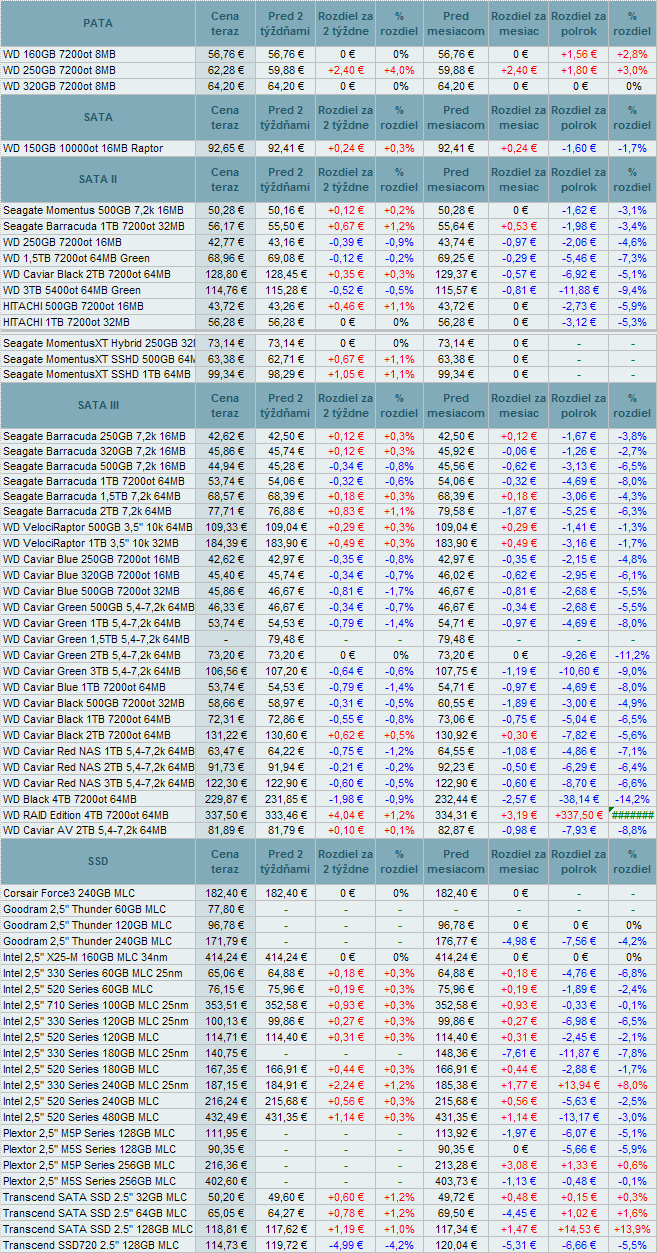
Task: Click the -11,88 € half-year cell for WD 3TB Green
Action: click(579, 290)
